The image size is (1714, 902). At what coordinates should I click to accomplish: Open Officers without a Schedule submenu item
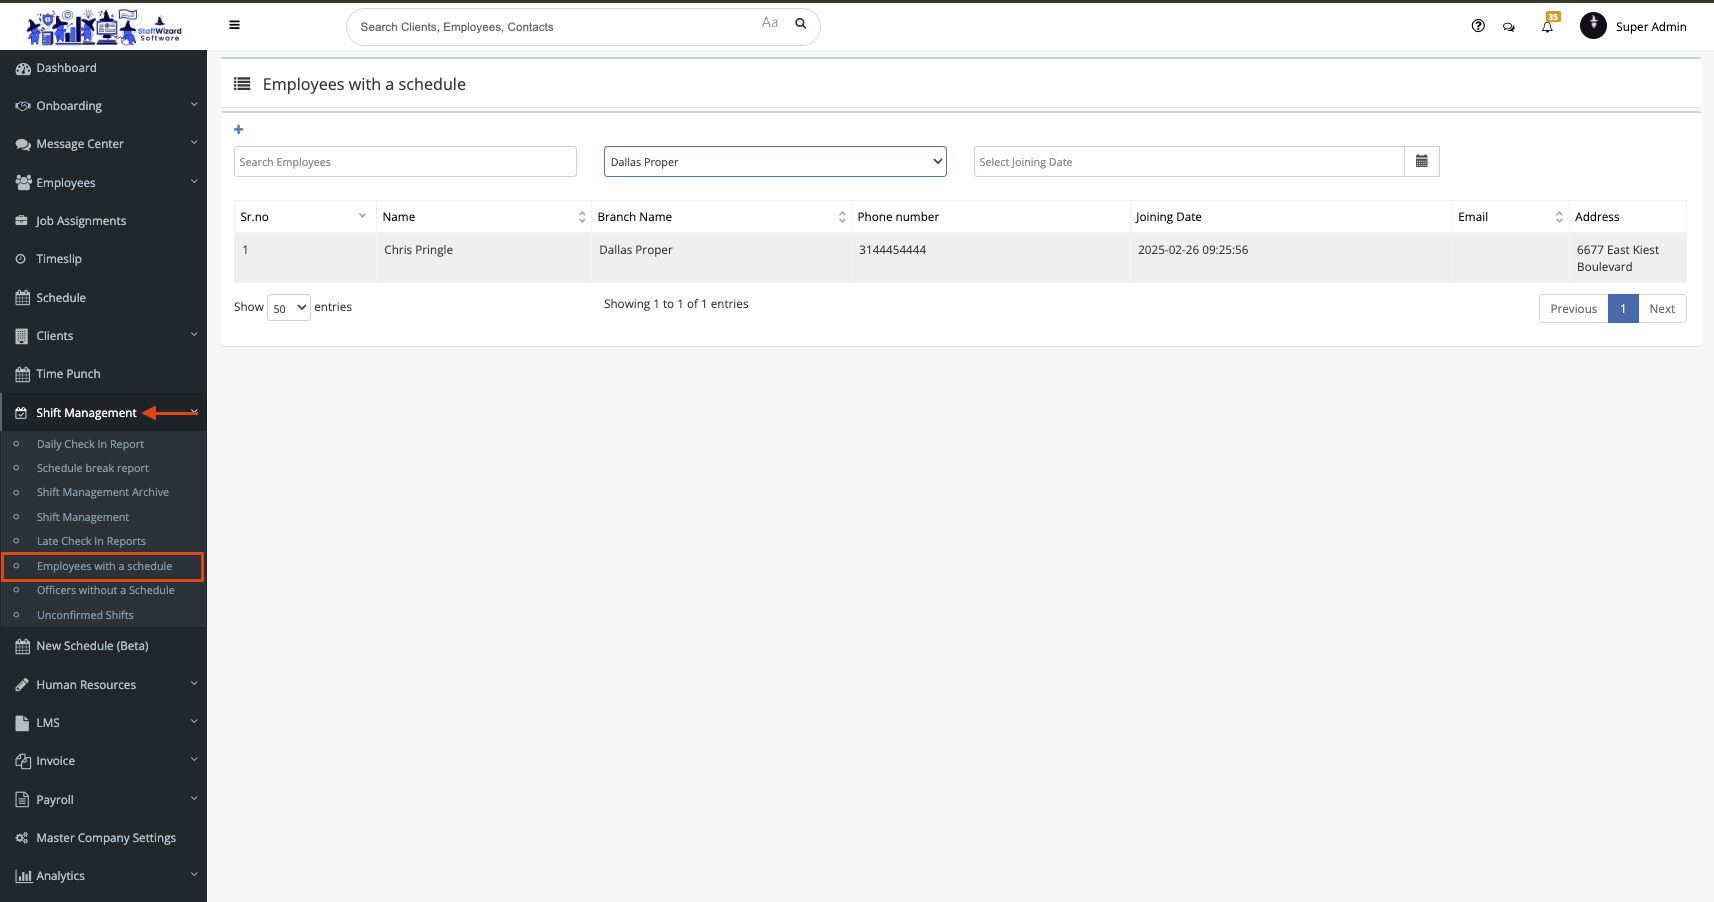click(x=105, y=590)
